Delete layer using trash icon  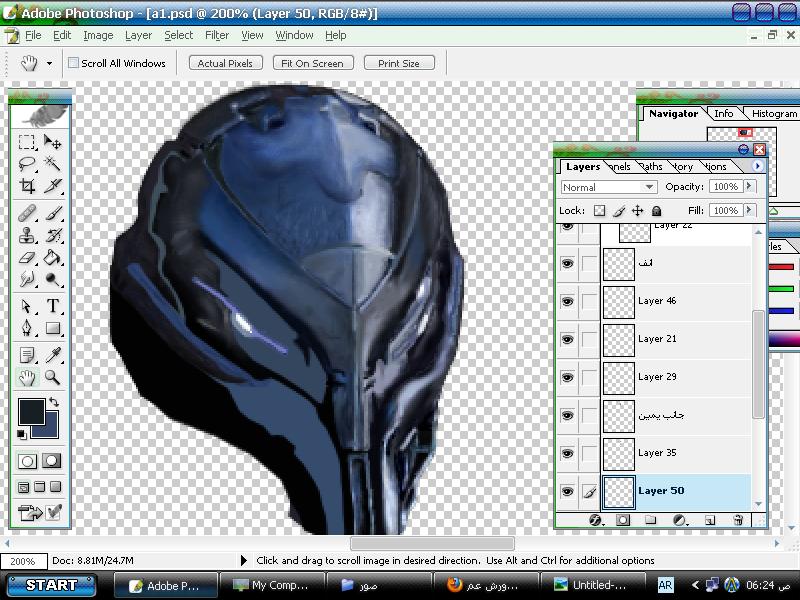(739, 520)
